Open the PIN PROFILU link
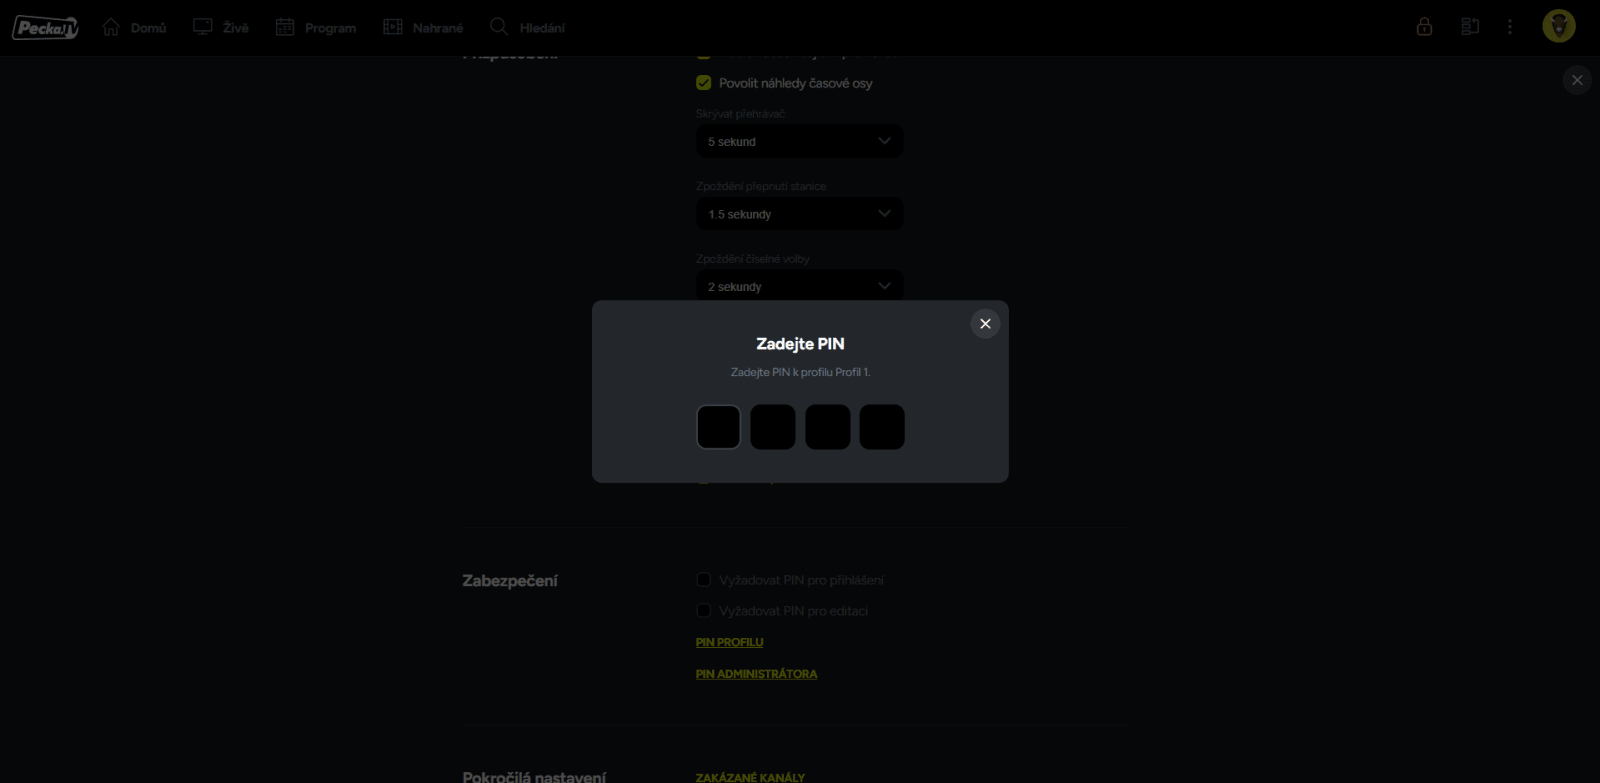 pos(729,642)
